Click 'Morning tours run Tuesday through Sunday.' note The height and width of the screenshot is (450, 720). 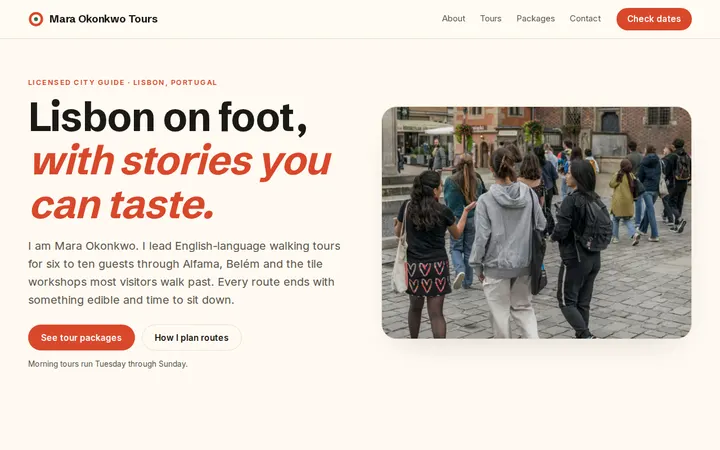click(x=108, y=364)
